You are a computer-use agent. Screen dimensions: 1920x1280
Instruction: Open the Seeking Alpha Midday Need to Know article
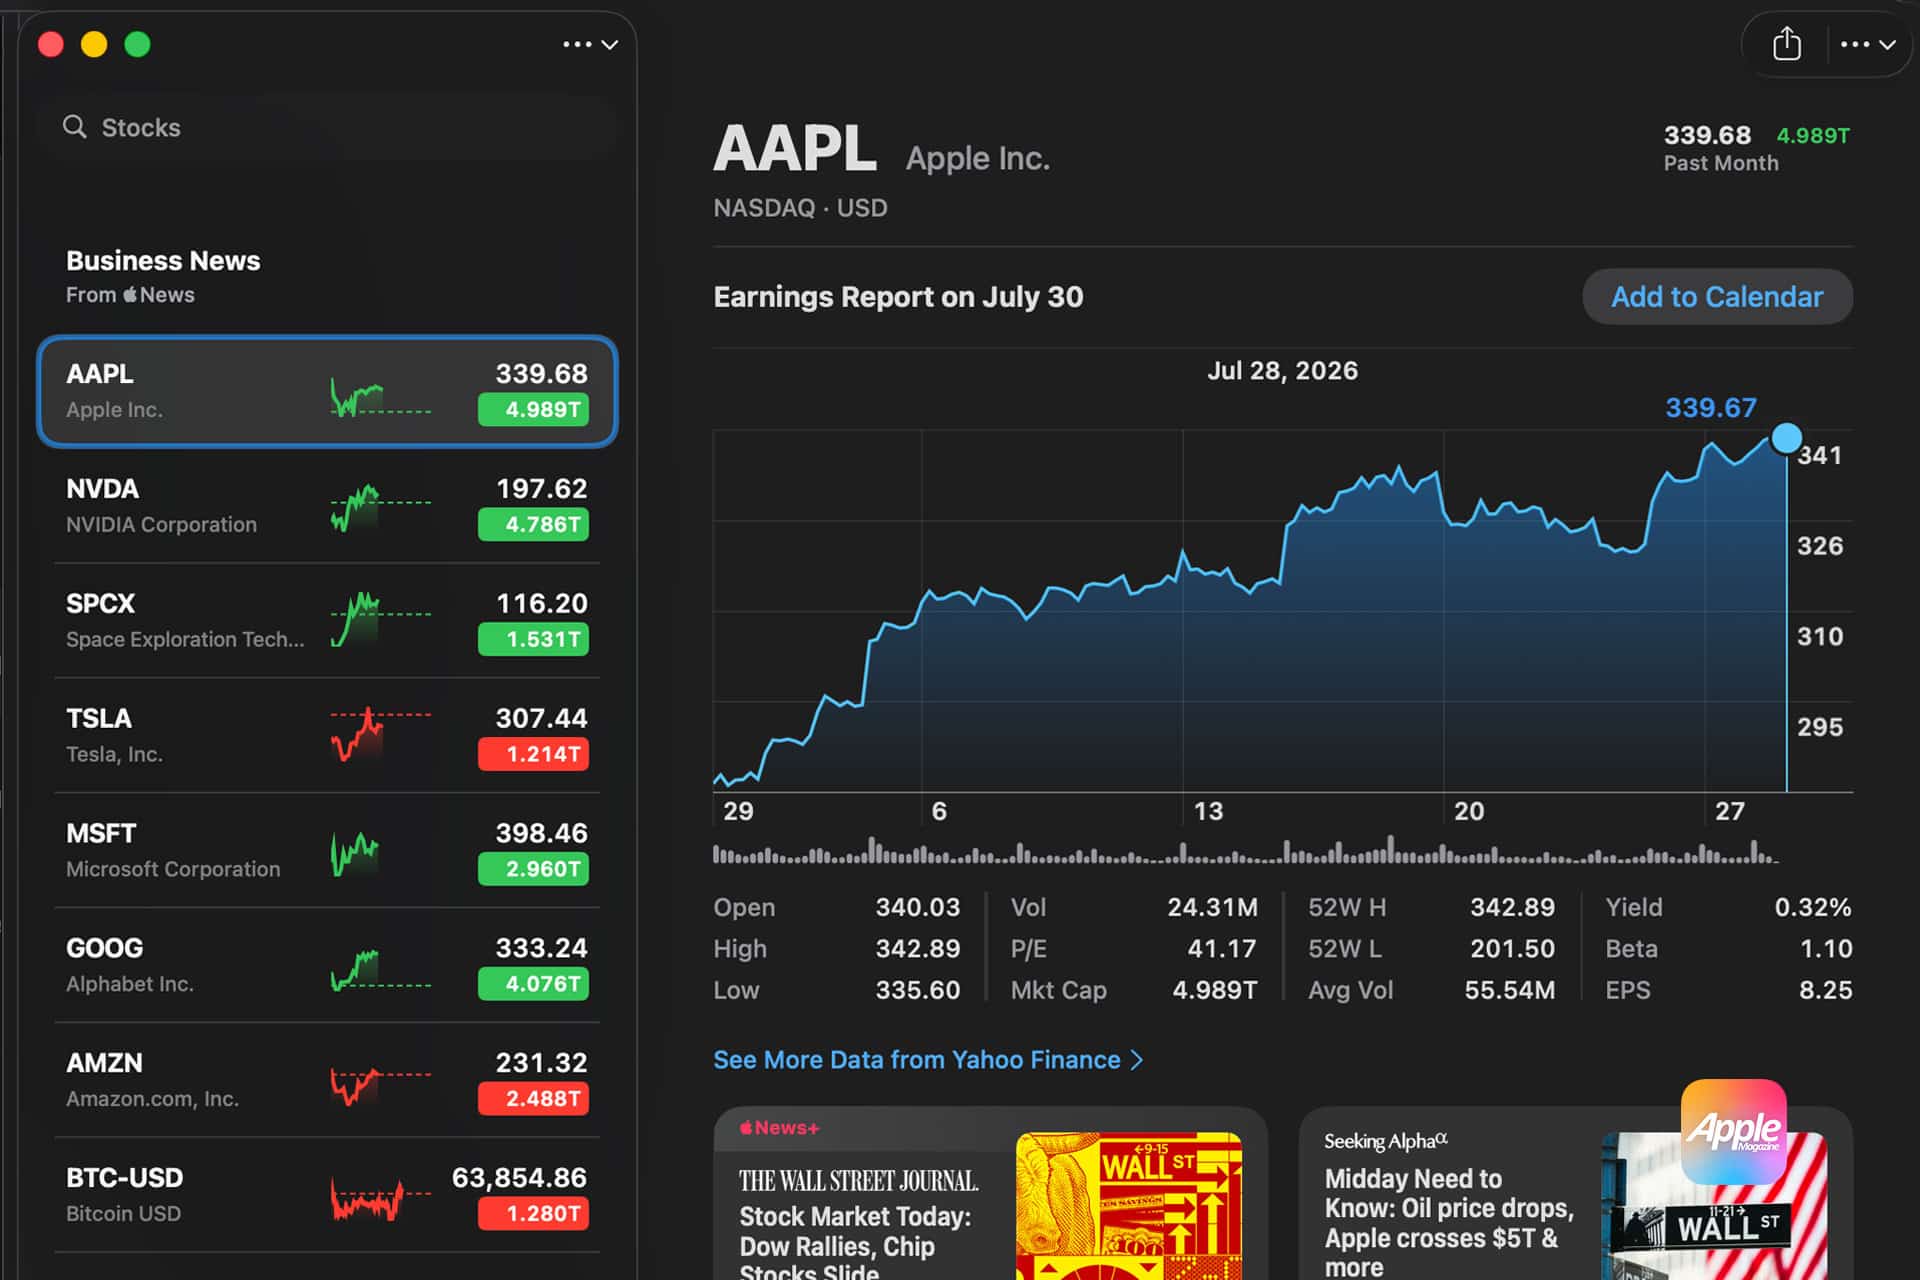coord(1576,1195)
